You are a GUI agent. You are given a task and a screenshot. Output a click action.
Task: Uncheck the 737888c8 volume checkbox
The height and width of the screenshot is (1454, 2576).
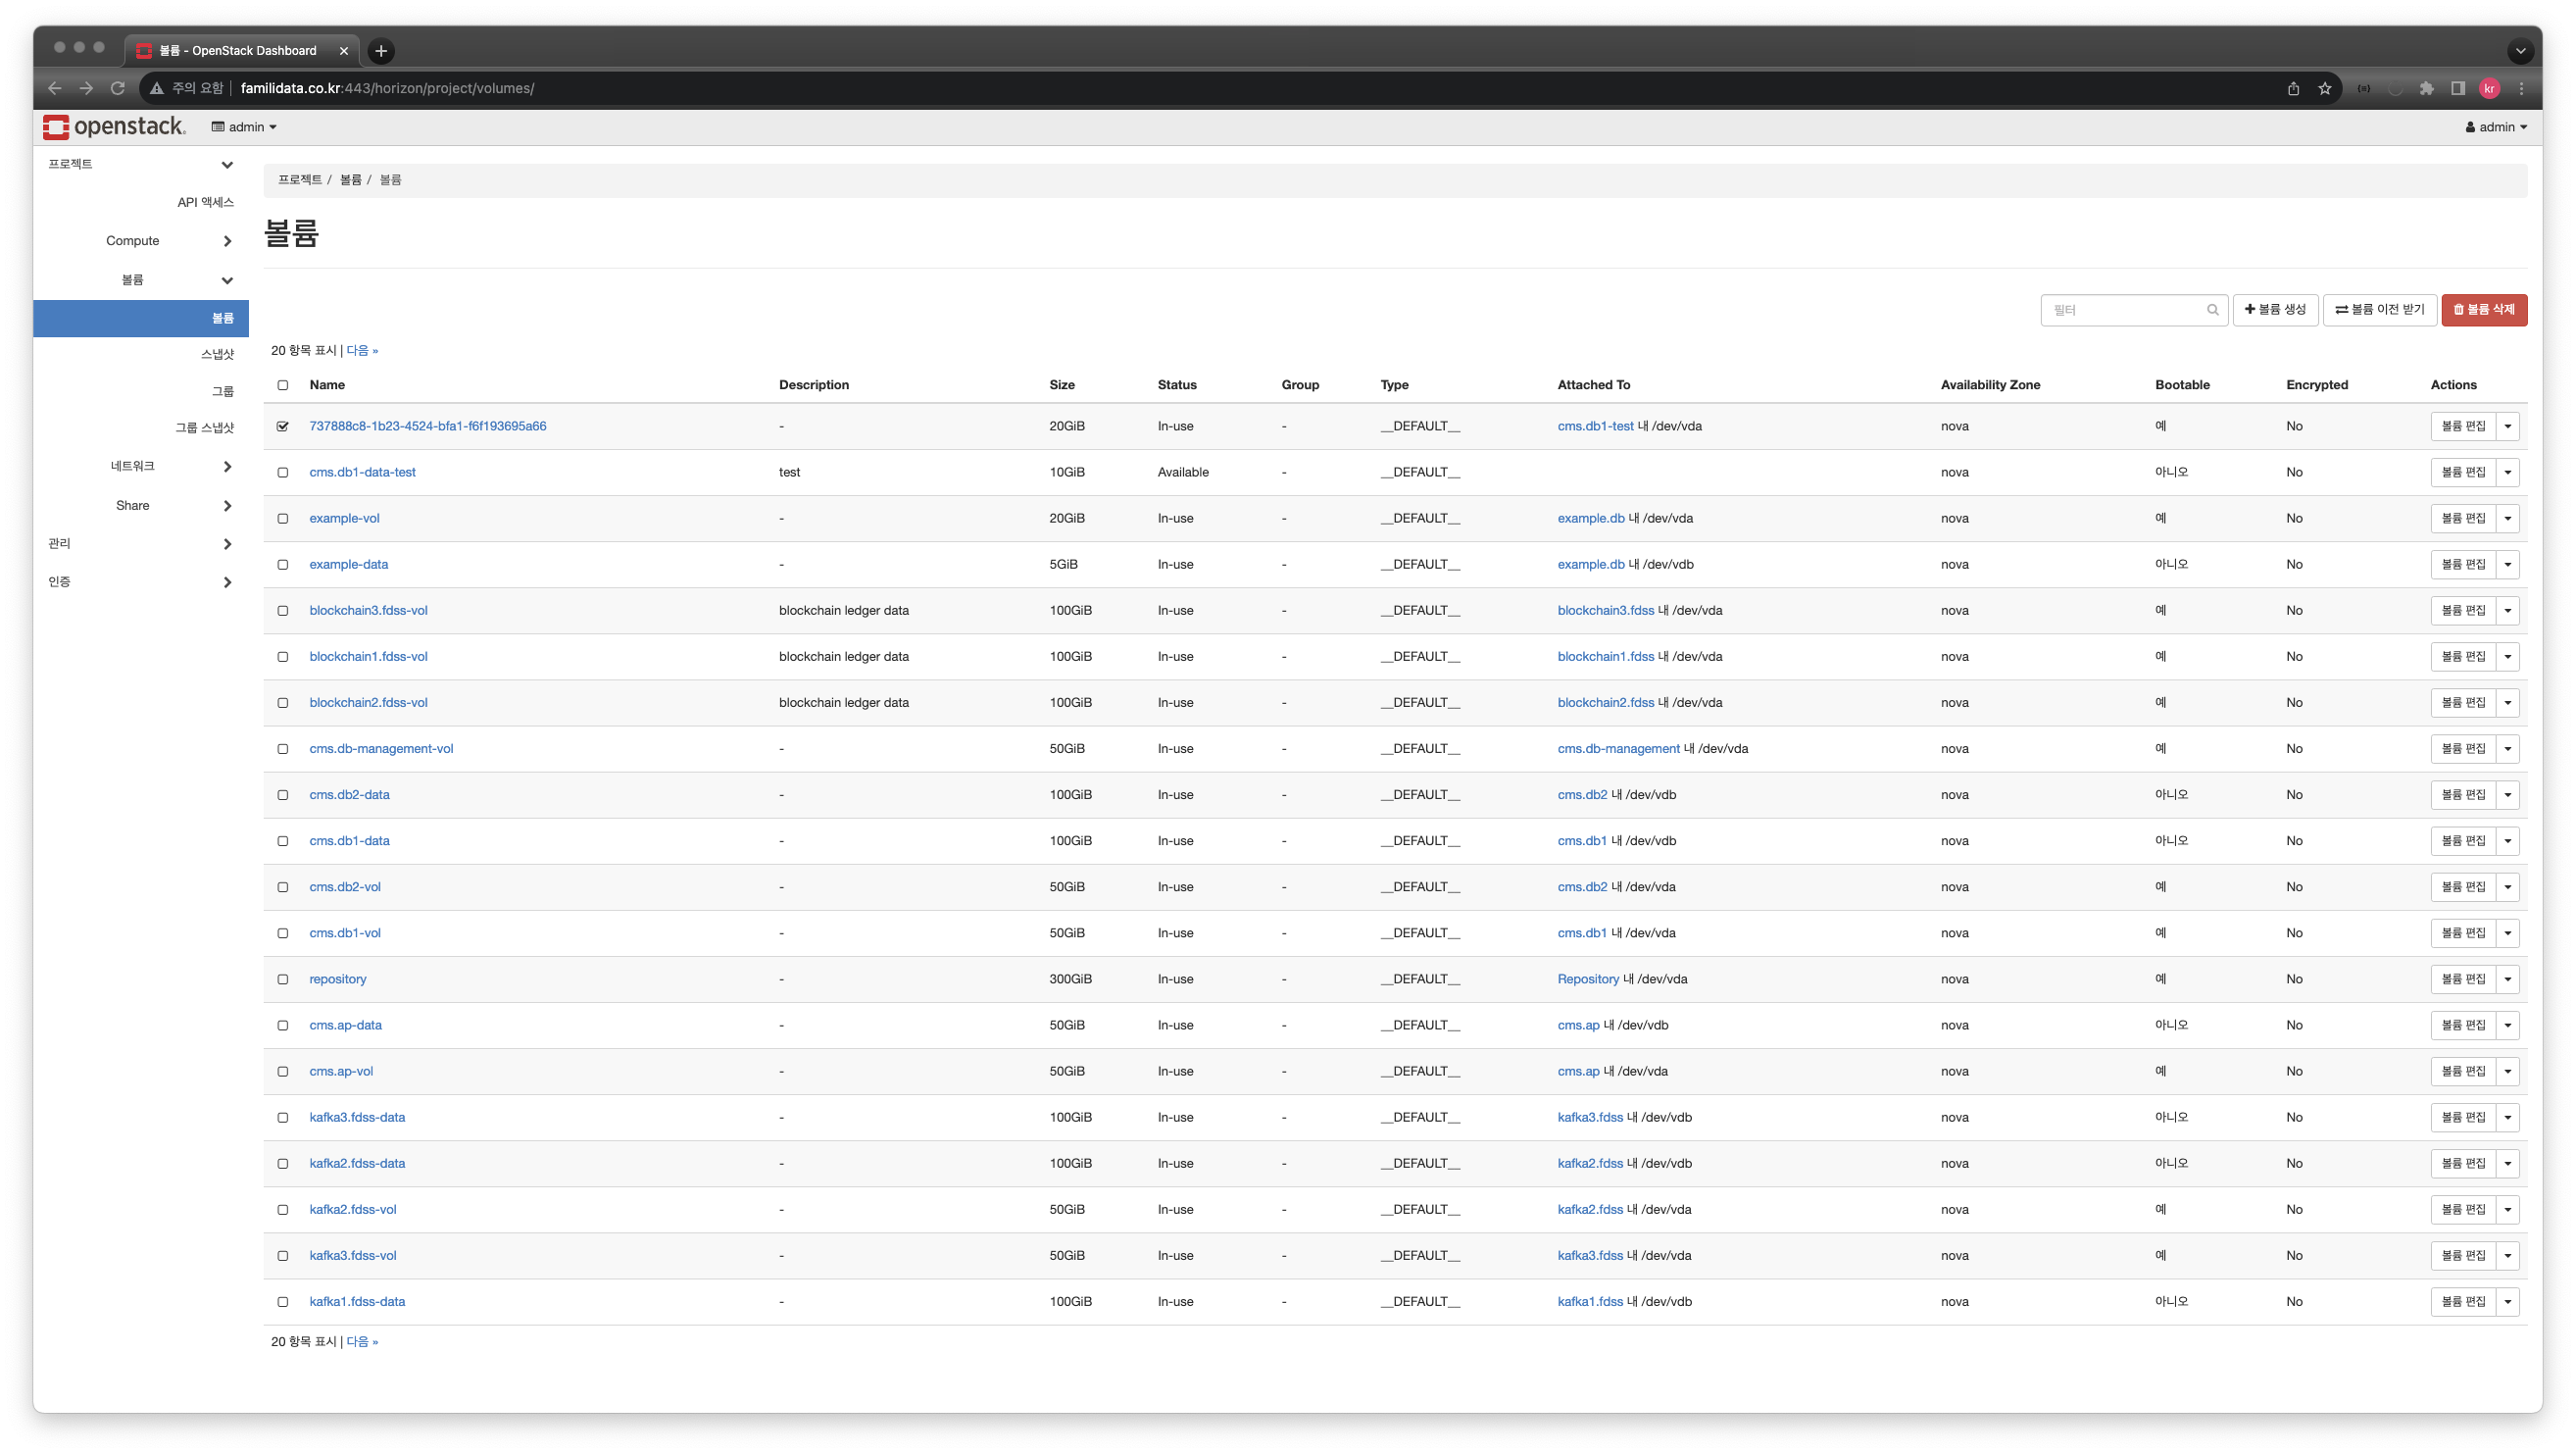click(283, 426)
